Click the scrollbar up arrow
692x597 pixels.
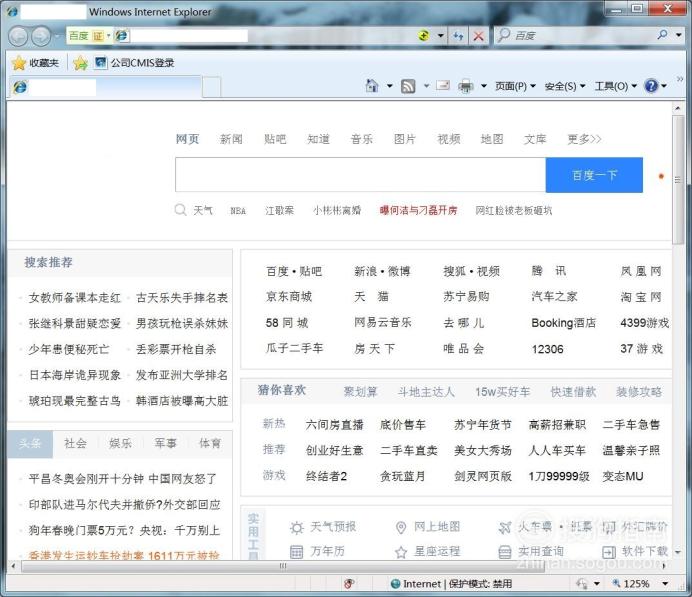[677, 107]
